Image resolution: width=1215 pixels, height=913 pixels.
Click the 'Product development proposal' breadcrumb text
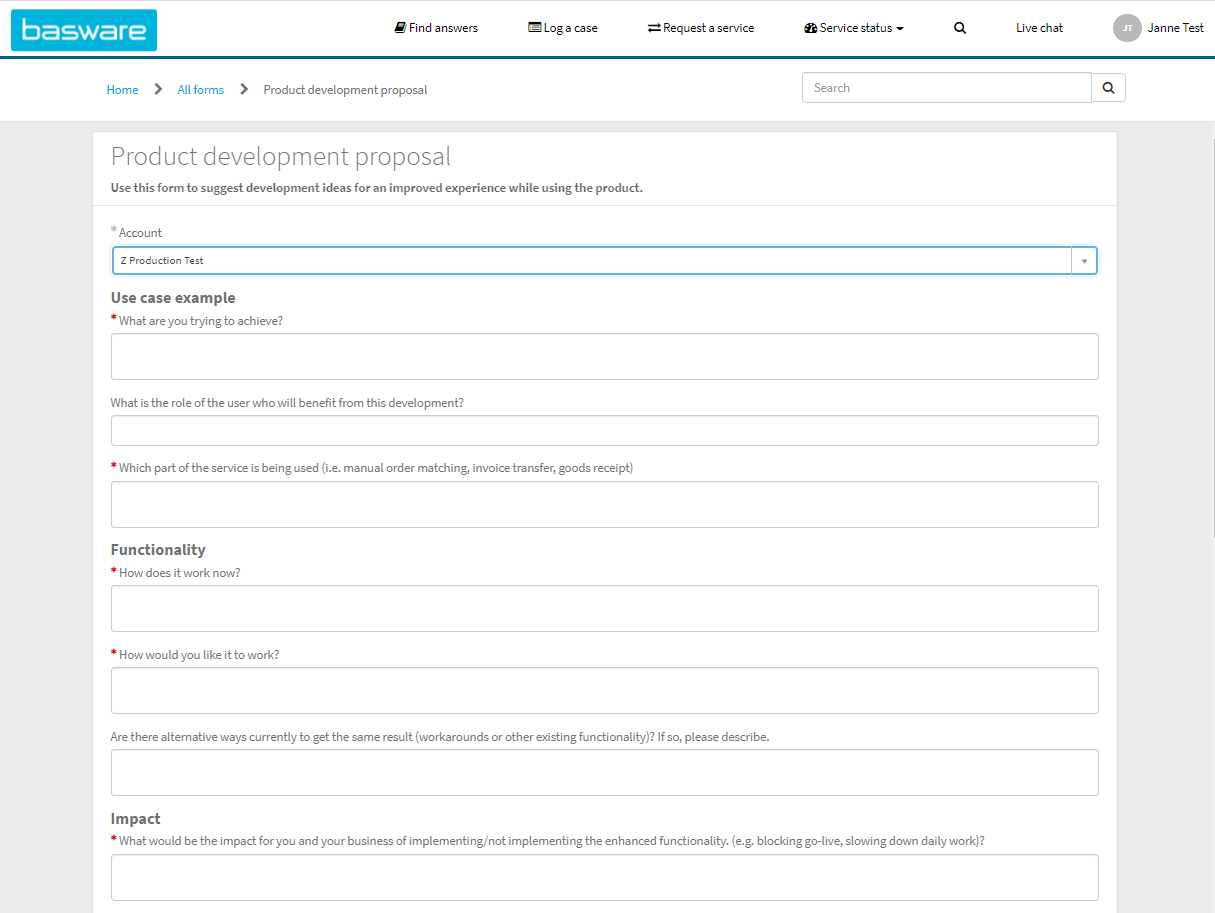pos(345,90)
